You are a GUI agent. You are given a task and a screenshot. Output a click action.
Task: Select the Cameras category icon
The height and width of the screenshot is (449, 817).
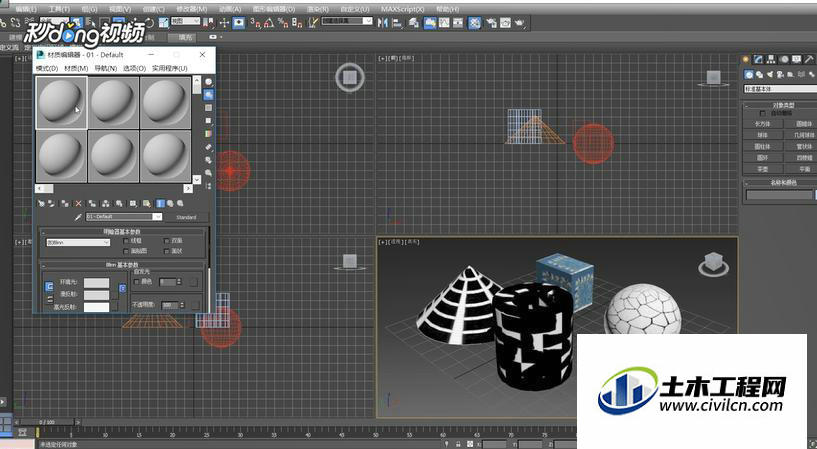coord(780,75)
